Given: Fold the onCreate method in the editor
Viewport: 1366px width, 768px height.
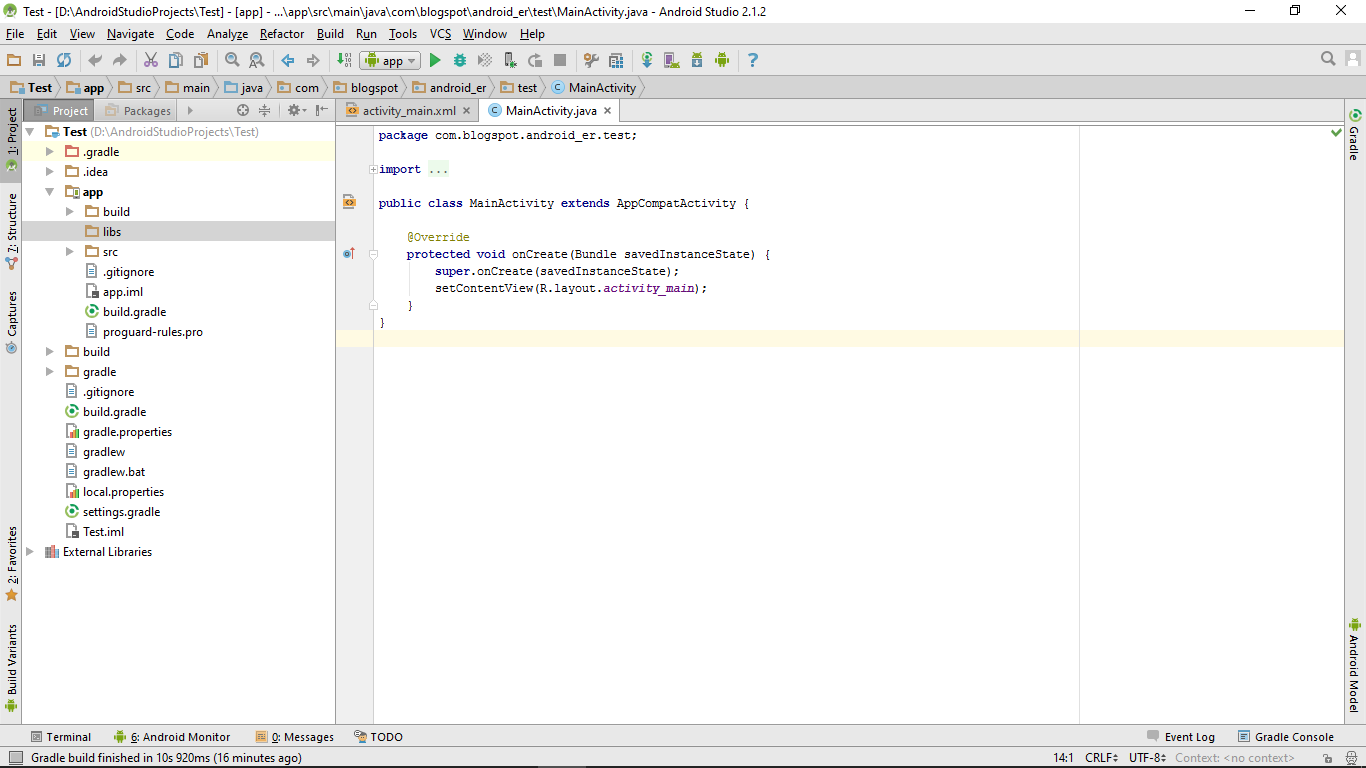Looking at the screenshot, I should (x=373, y=254).
